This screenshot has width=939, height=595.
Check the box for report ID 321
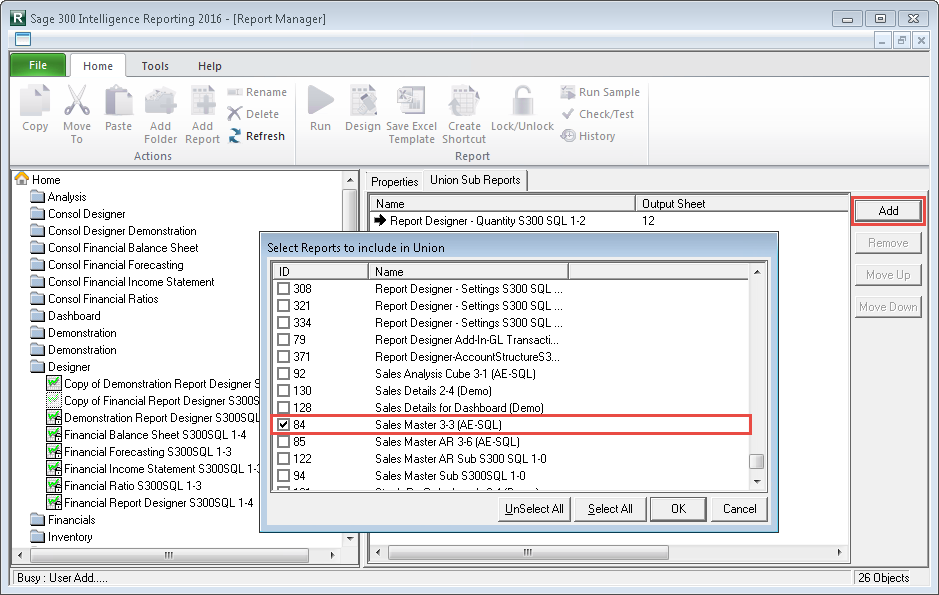click(283, 306)
